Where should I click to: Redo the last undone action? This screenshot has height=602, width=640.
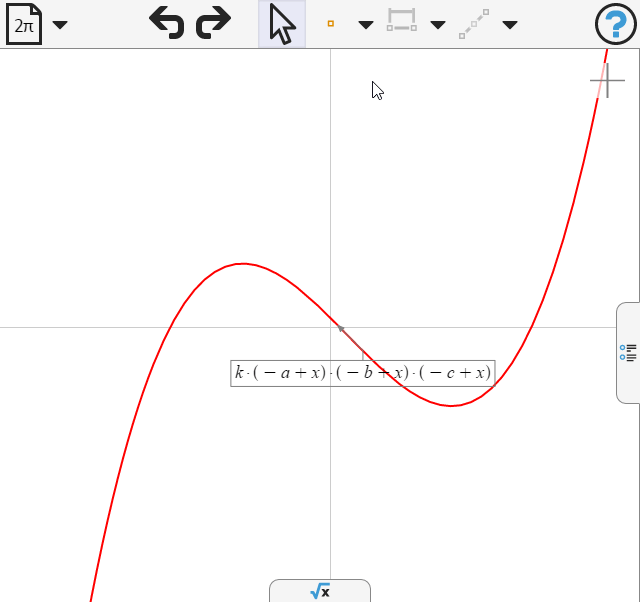(213, 23)
